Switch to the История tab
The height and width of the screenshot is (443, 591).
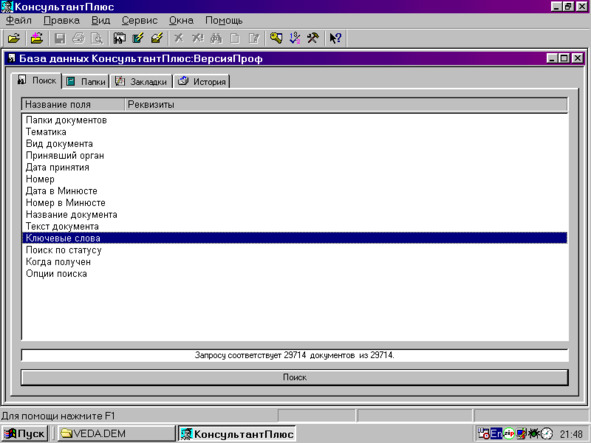[x=202, y=81]
